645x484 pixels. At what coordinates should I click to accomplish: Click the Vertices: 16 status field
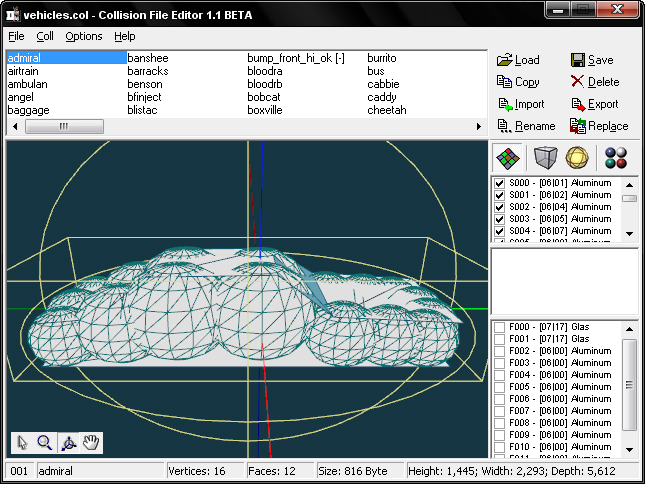point(204,471)
